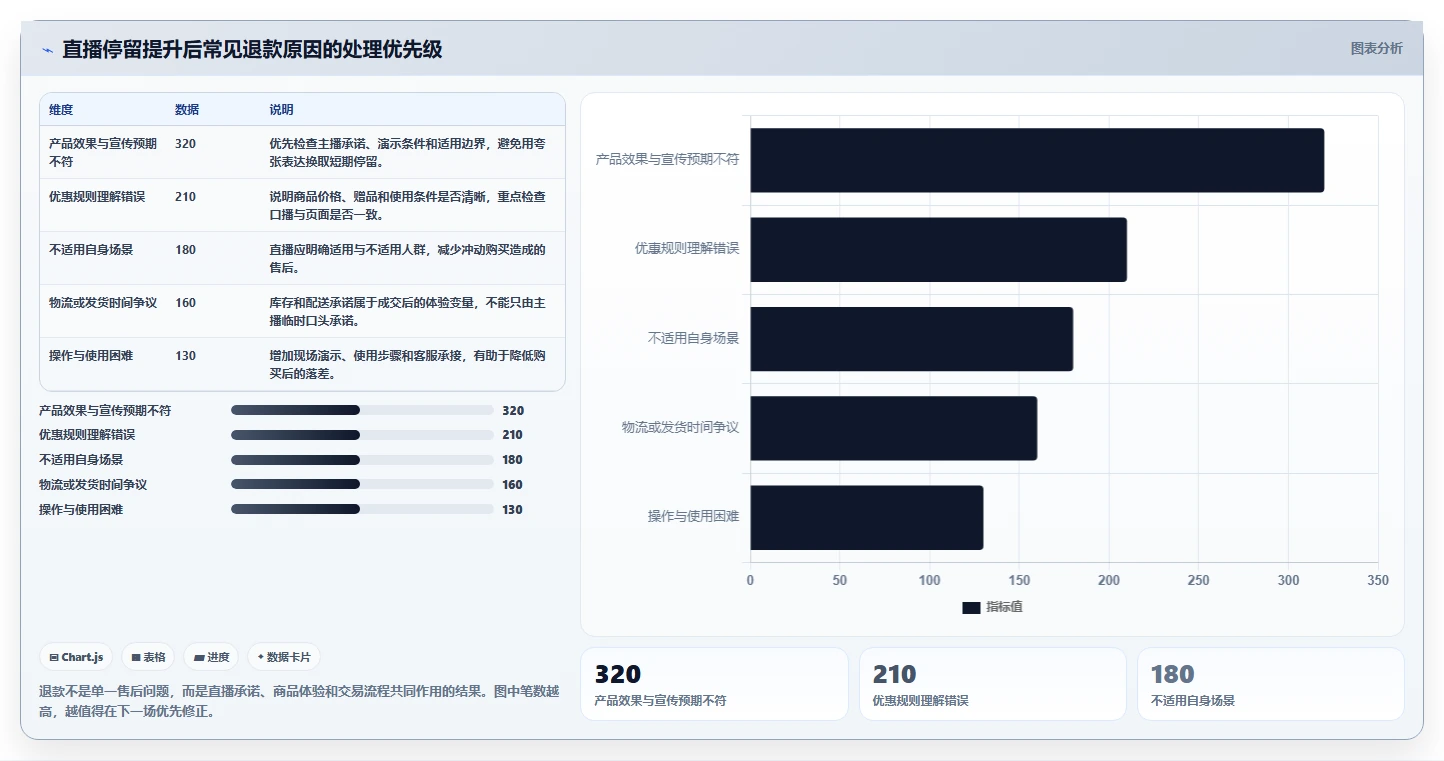
Task: Click description starting 说明商品价格
Action: pyautogui.click(x=408, y=205)
